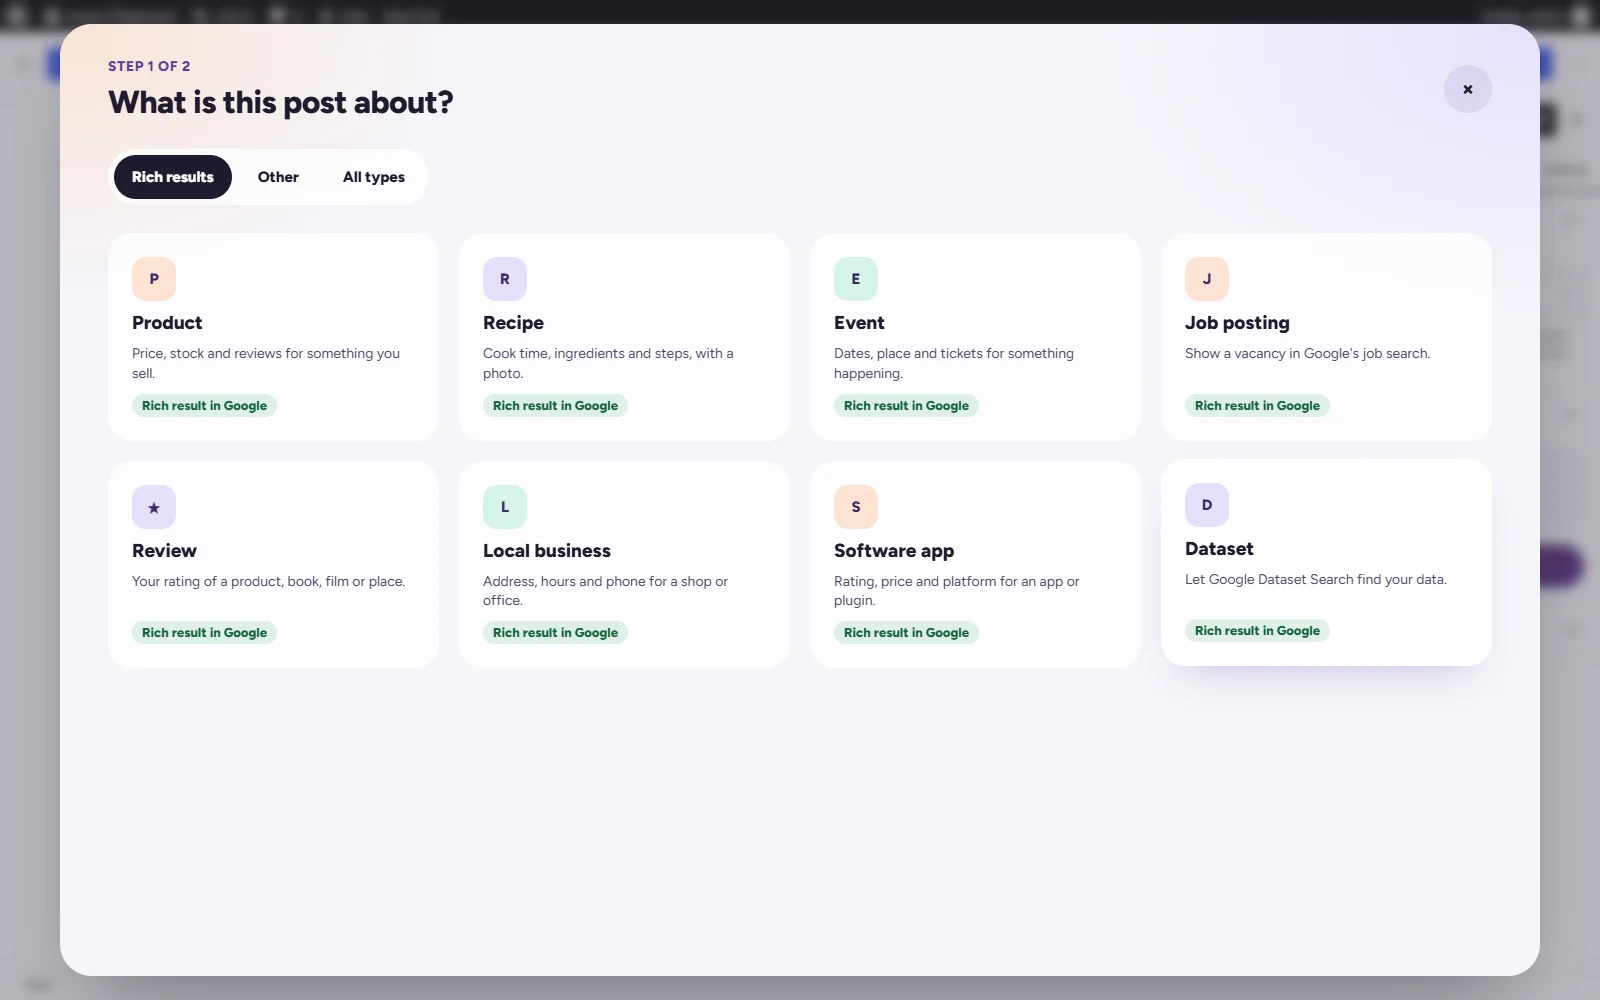This screenshot has height=1000, width=1600.
Task: Pick the Software app heading
Action: click(894, 551)
